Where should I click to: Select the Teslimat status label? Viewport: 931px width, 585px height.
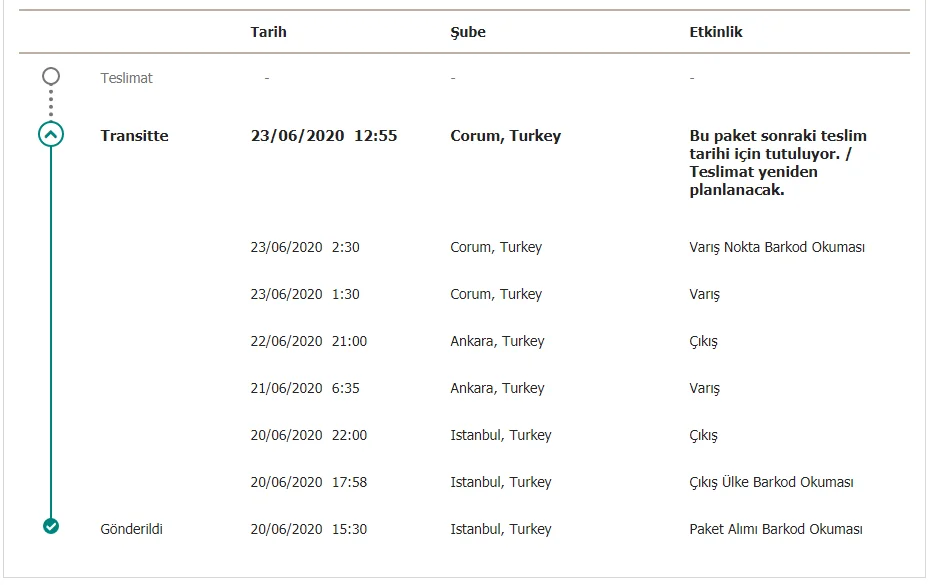coord(127,78)
